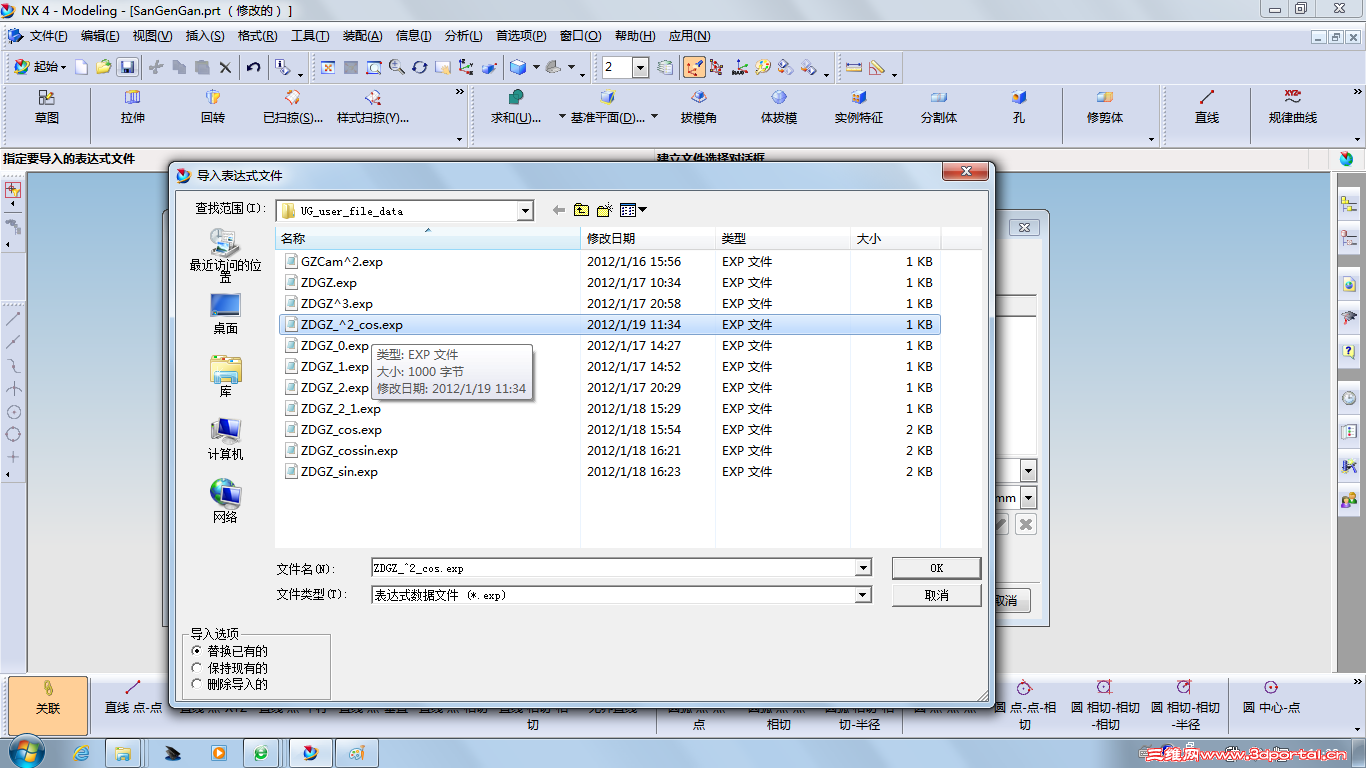Select the 直线 (Line) curve tool
Image resolution: width=1366 pixels, height=768 pixels.
click(x=1207, y=108)
